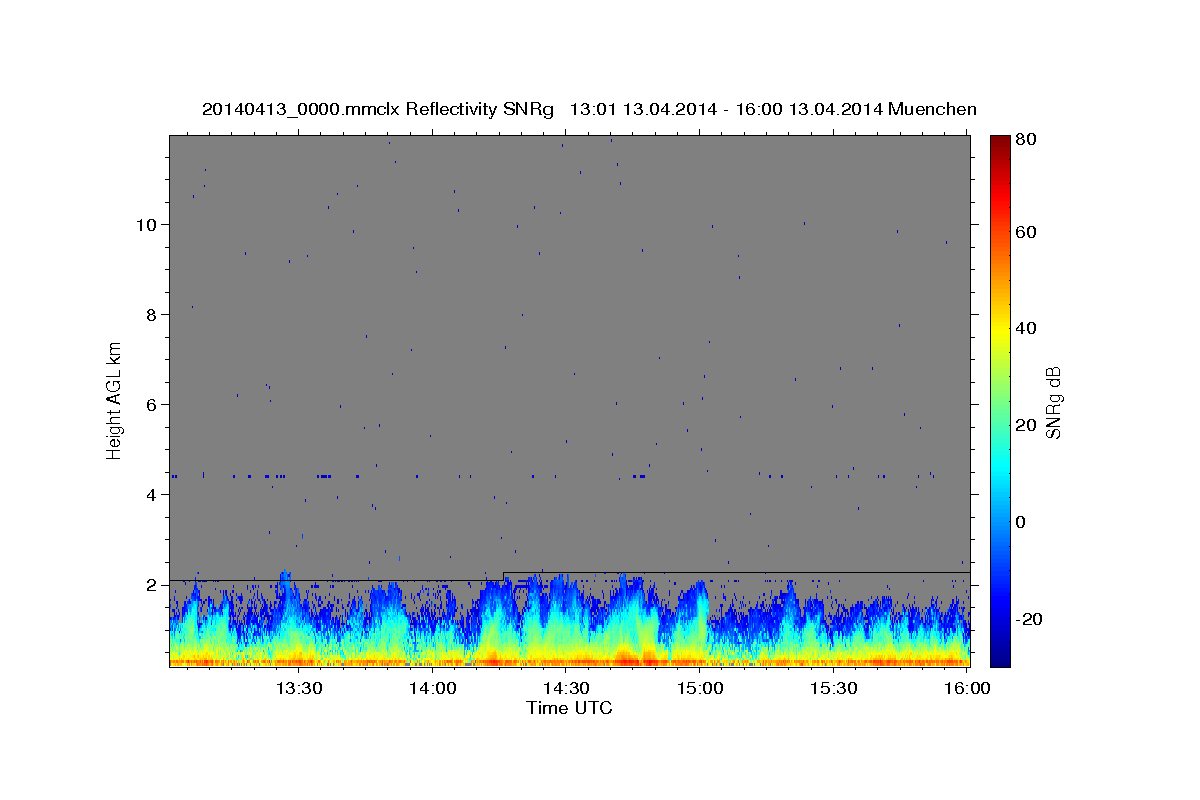The width and height of the screenshot is (1200, 800).
Task: Click the height tick label 10
Action: [148, 225]
